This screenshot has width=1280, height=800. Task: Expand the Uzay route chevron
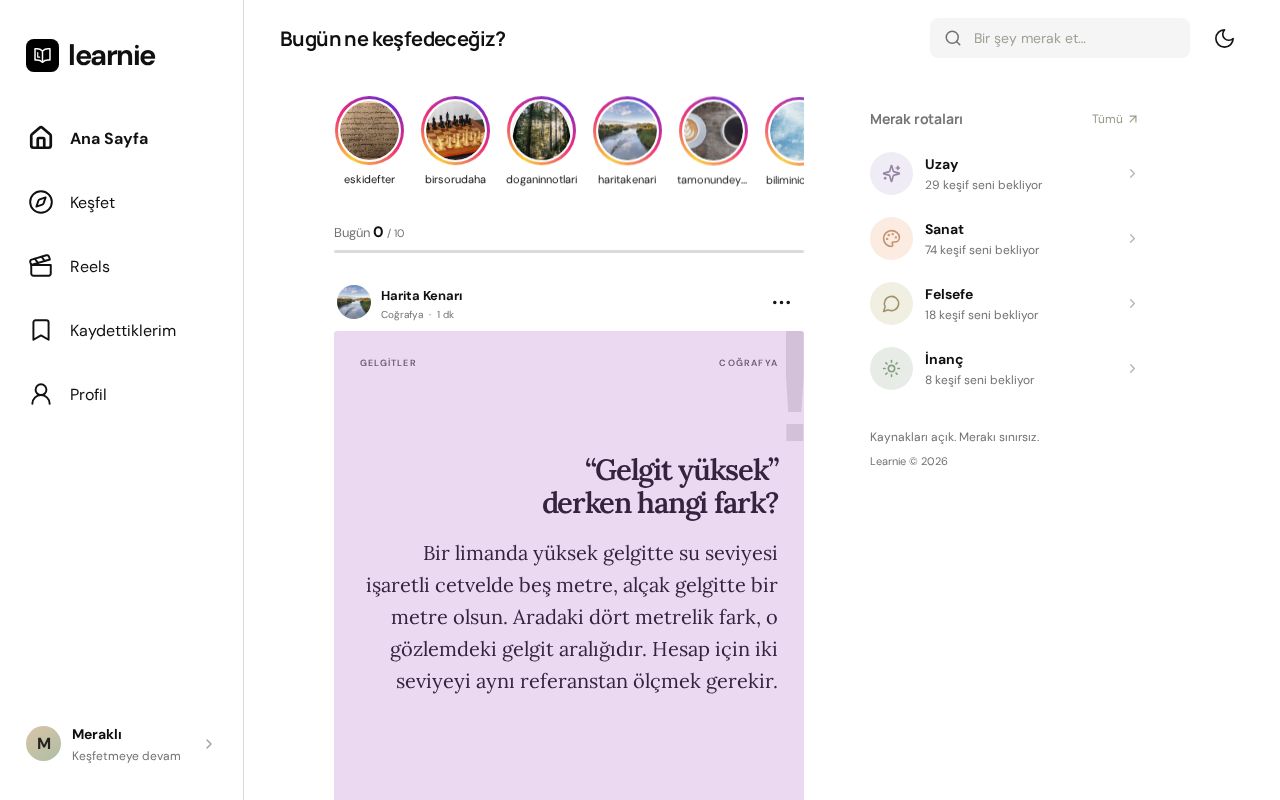point(1132,174)
